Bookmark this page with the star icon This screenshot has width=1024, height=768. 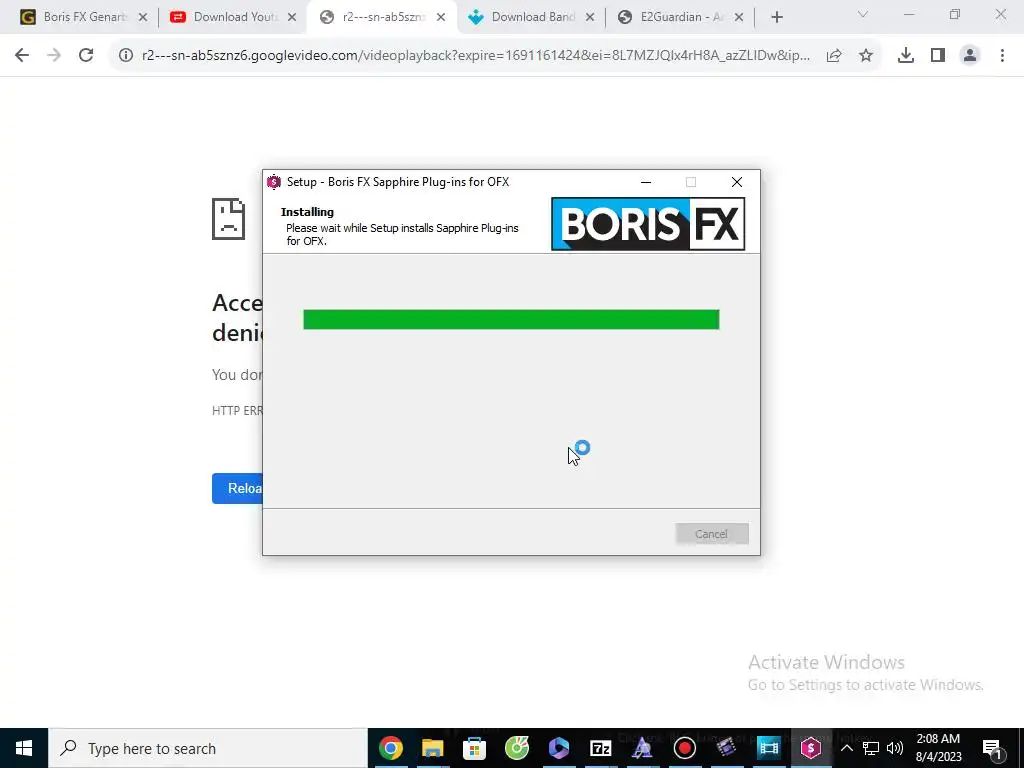click(x=866, y=56)
